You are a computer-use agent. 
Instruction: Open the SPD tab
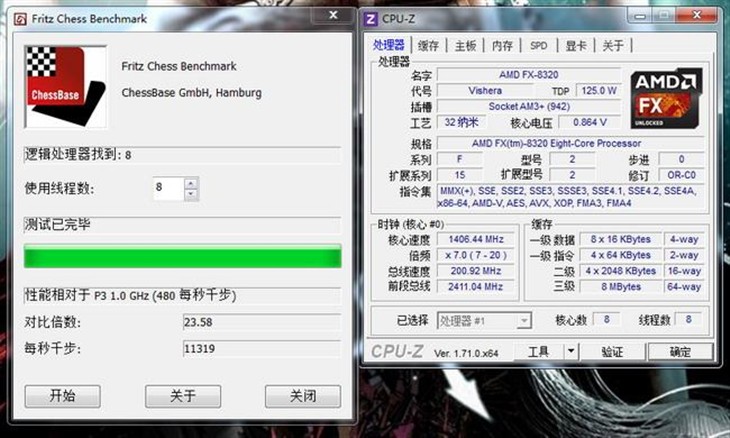[x=539, y=46]
